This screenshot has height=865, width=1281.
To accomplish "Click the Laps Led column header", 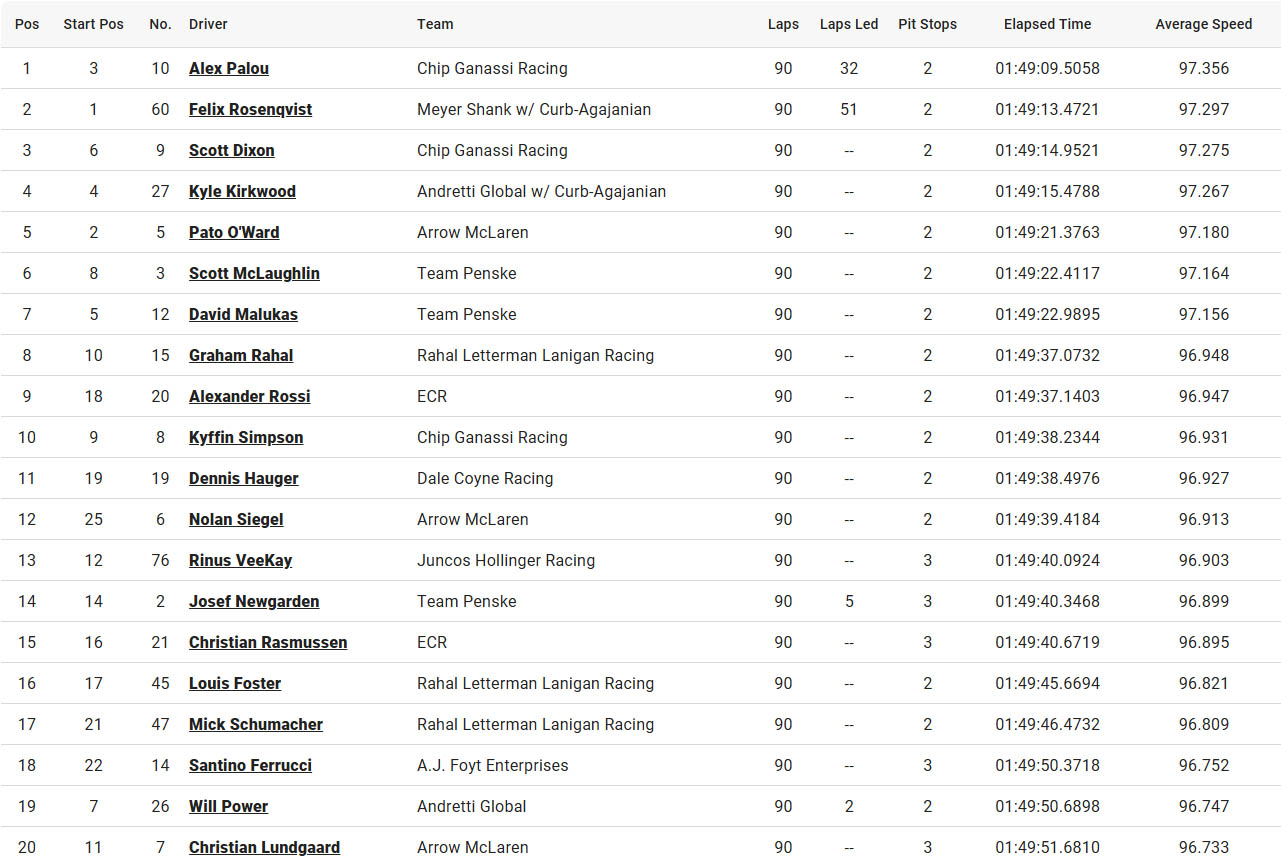I will pyautogui.click(x=848, y=24).
